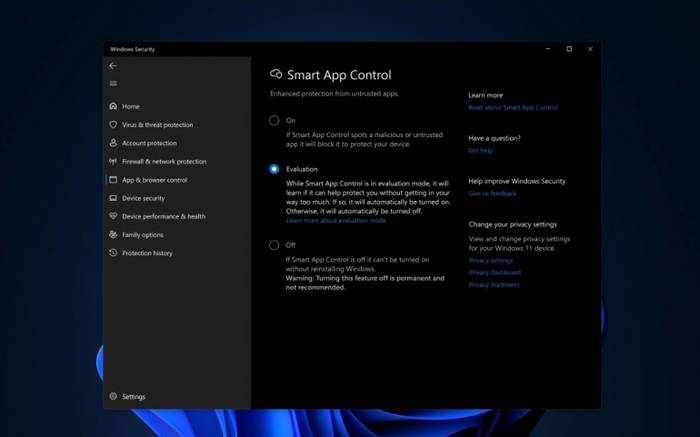Select the Evaluation radio button

(274, 169)
